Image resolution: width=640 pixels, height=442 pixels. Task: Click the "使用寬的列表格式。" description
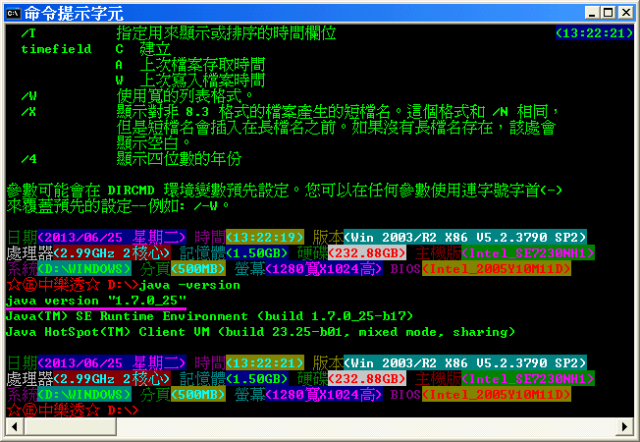tap(186, 96)
